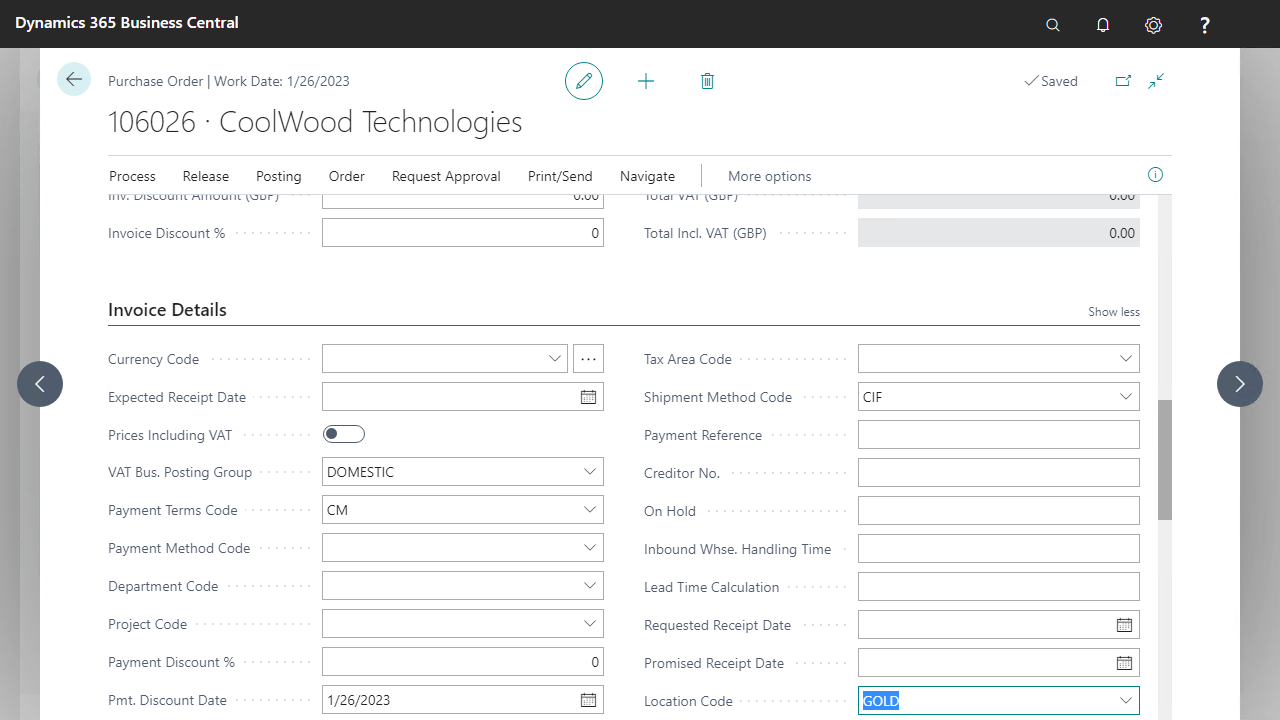This screenshot has height=720, width=1280.
Task: Click Purchase Order Work Date caption
Action: point(229,82)
